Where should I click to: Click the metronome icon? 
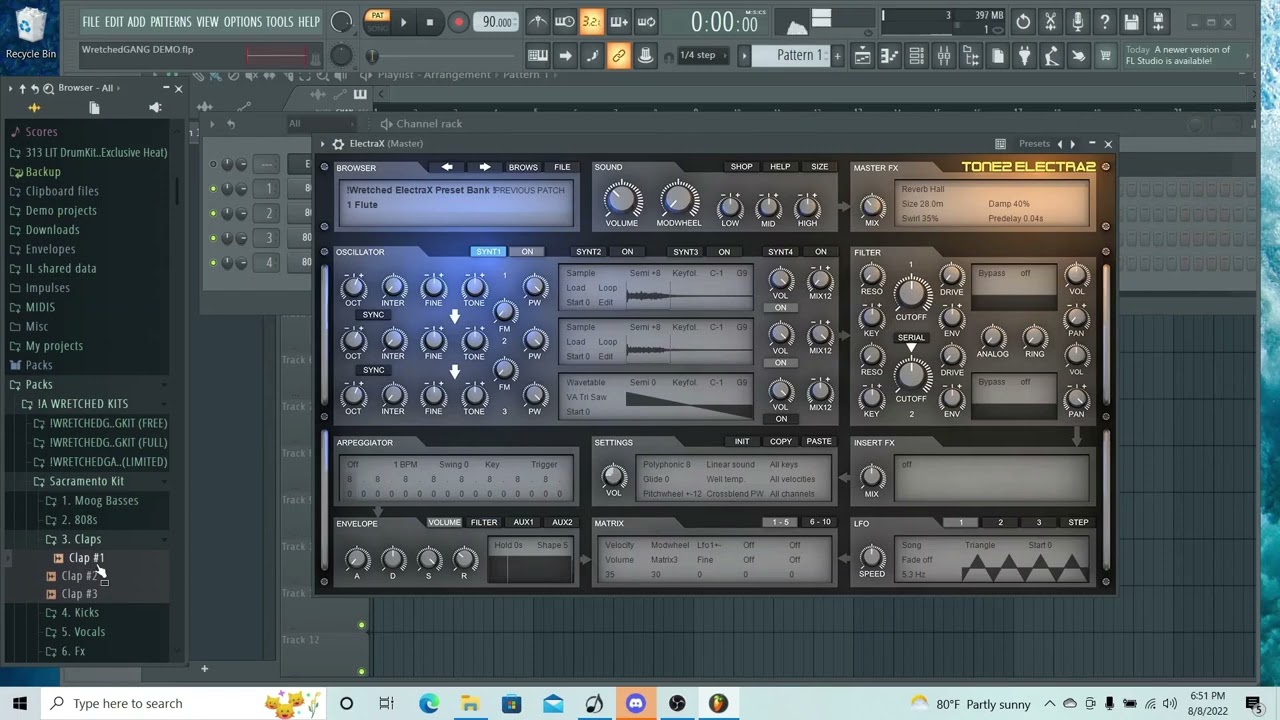click(538, 22)
